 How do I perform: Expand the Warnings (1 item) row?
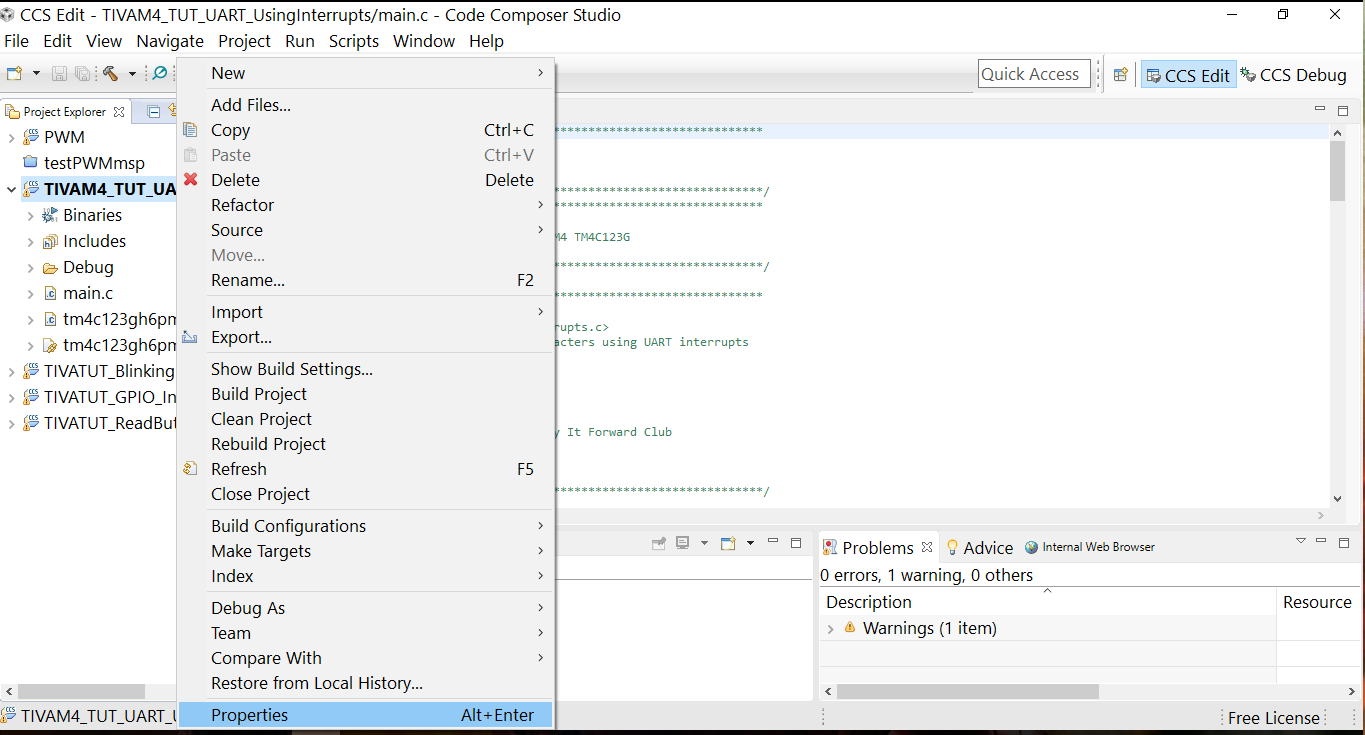pos(830,628)
